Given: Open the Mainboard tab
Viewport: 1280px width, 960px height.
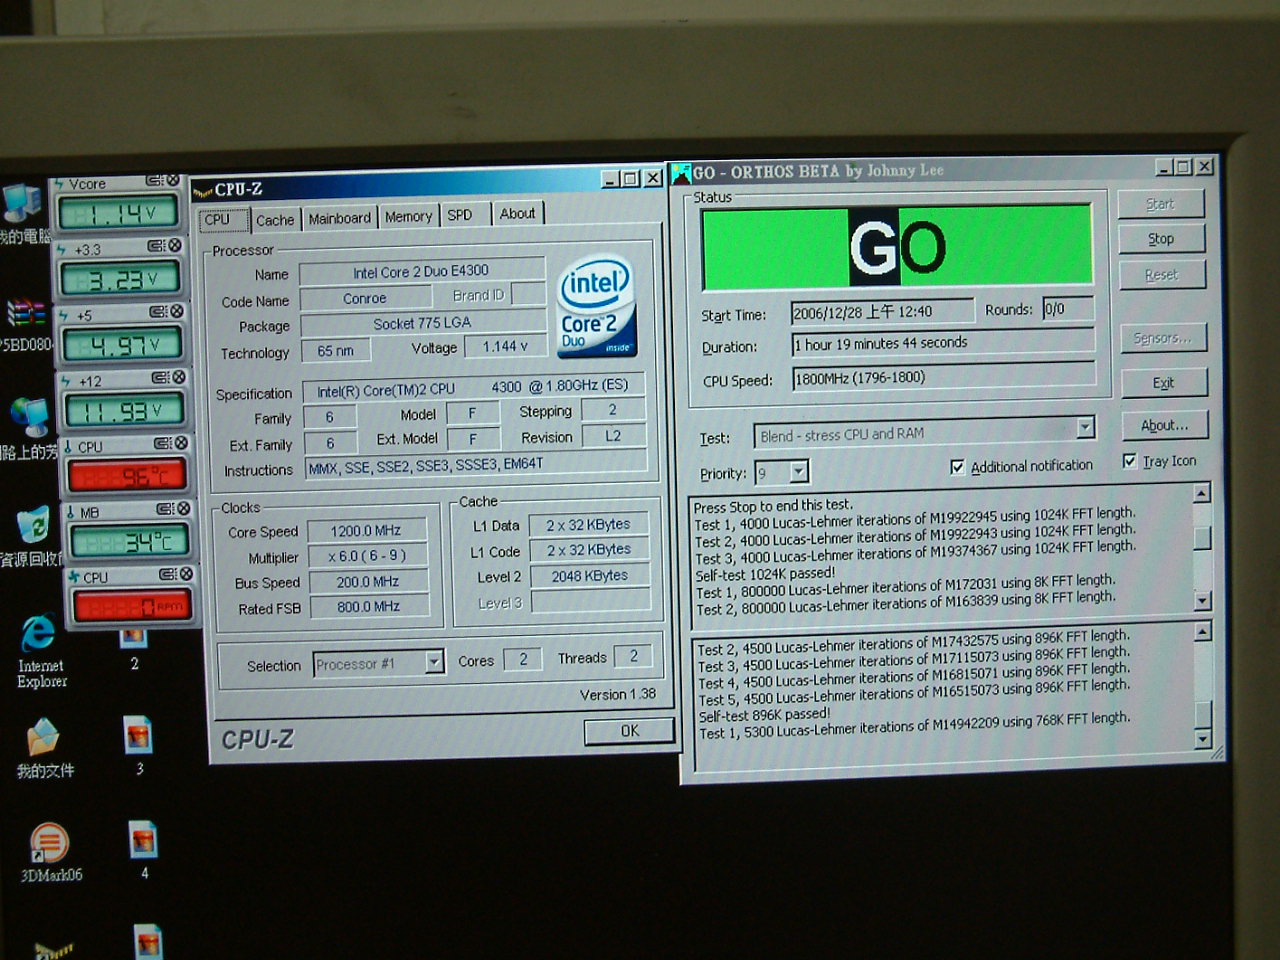Looking at the screenshot, I should tap(340, 218).
